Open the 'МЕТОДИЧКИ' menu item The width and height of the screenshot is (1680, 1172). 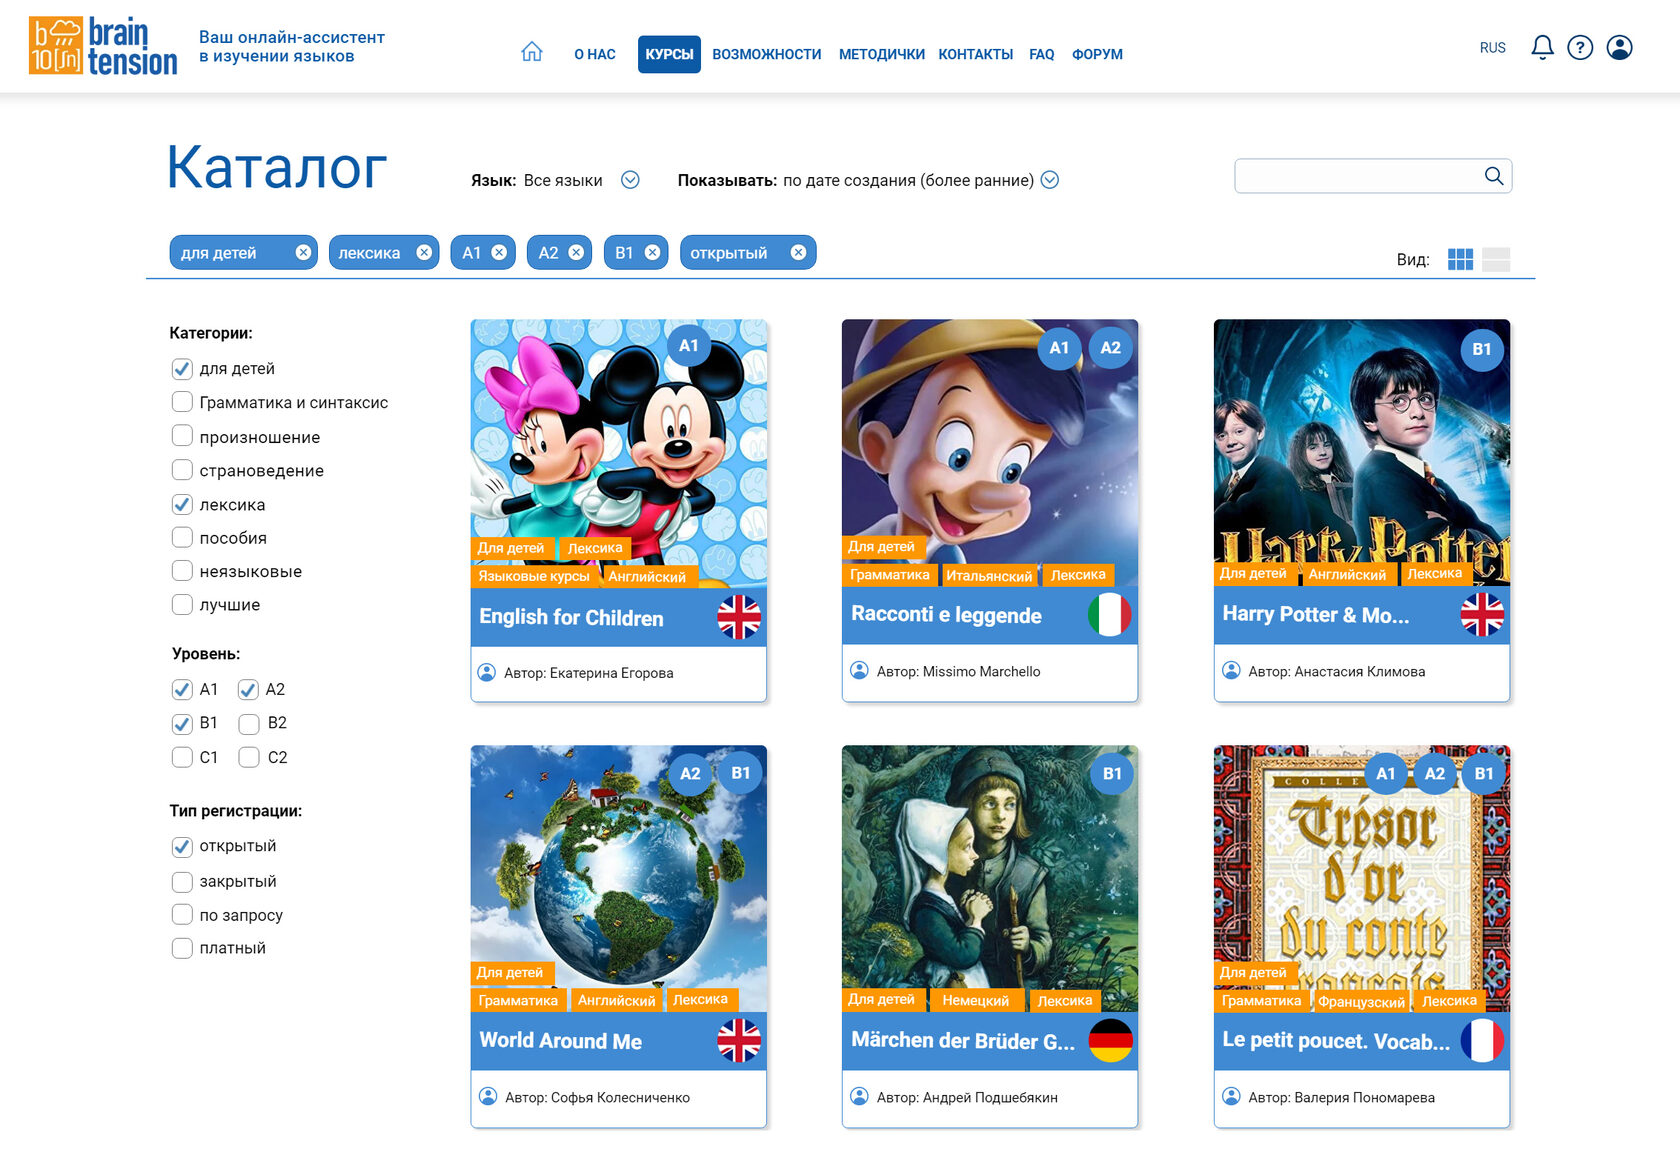click(882, 54)
